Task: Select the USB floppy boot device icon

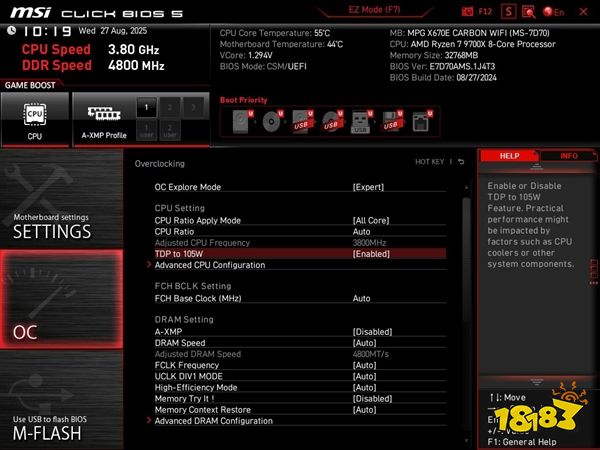Action: 391,122
